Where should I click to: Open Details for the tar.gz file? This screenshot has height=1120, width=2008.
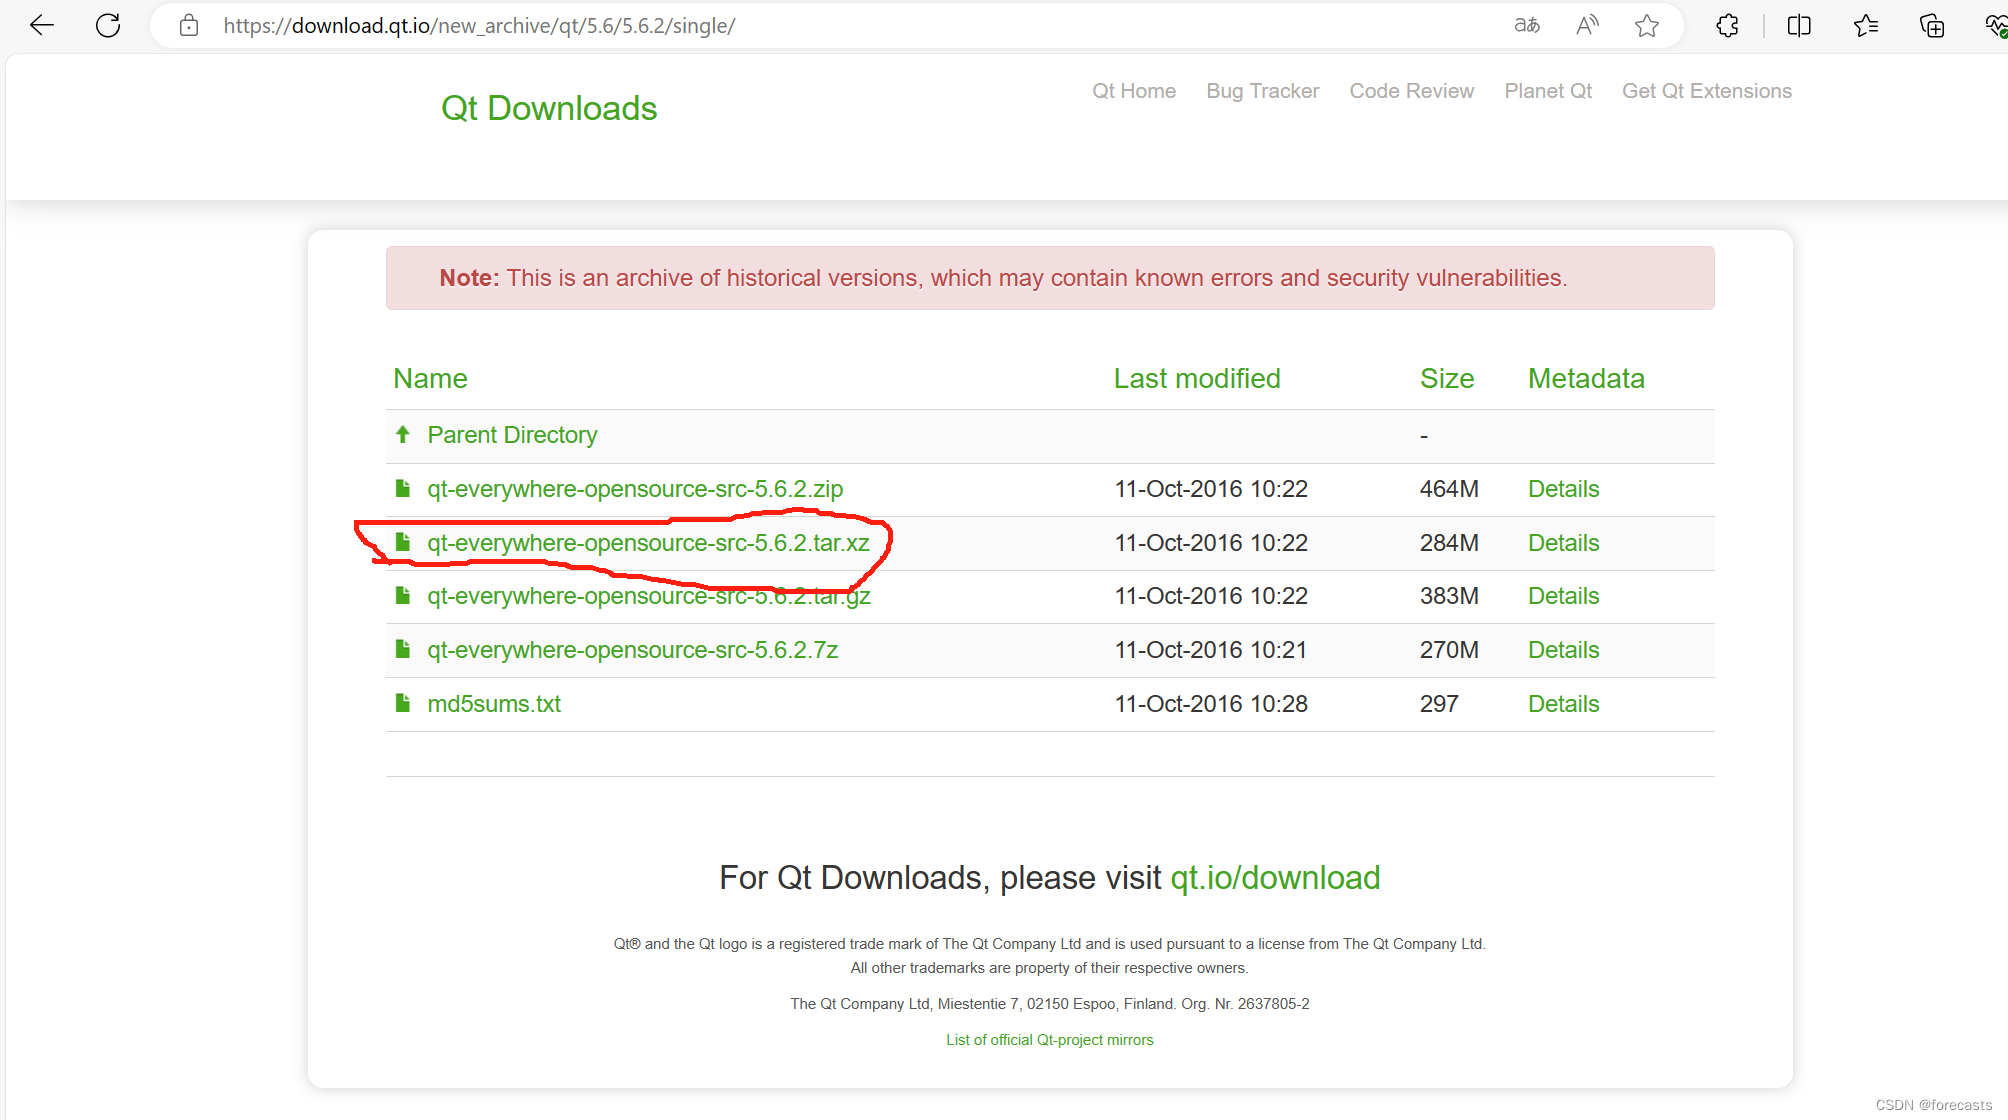tap(1563, 596)
